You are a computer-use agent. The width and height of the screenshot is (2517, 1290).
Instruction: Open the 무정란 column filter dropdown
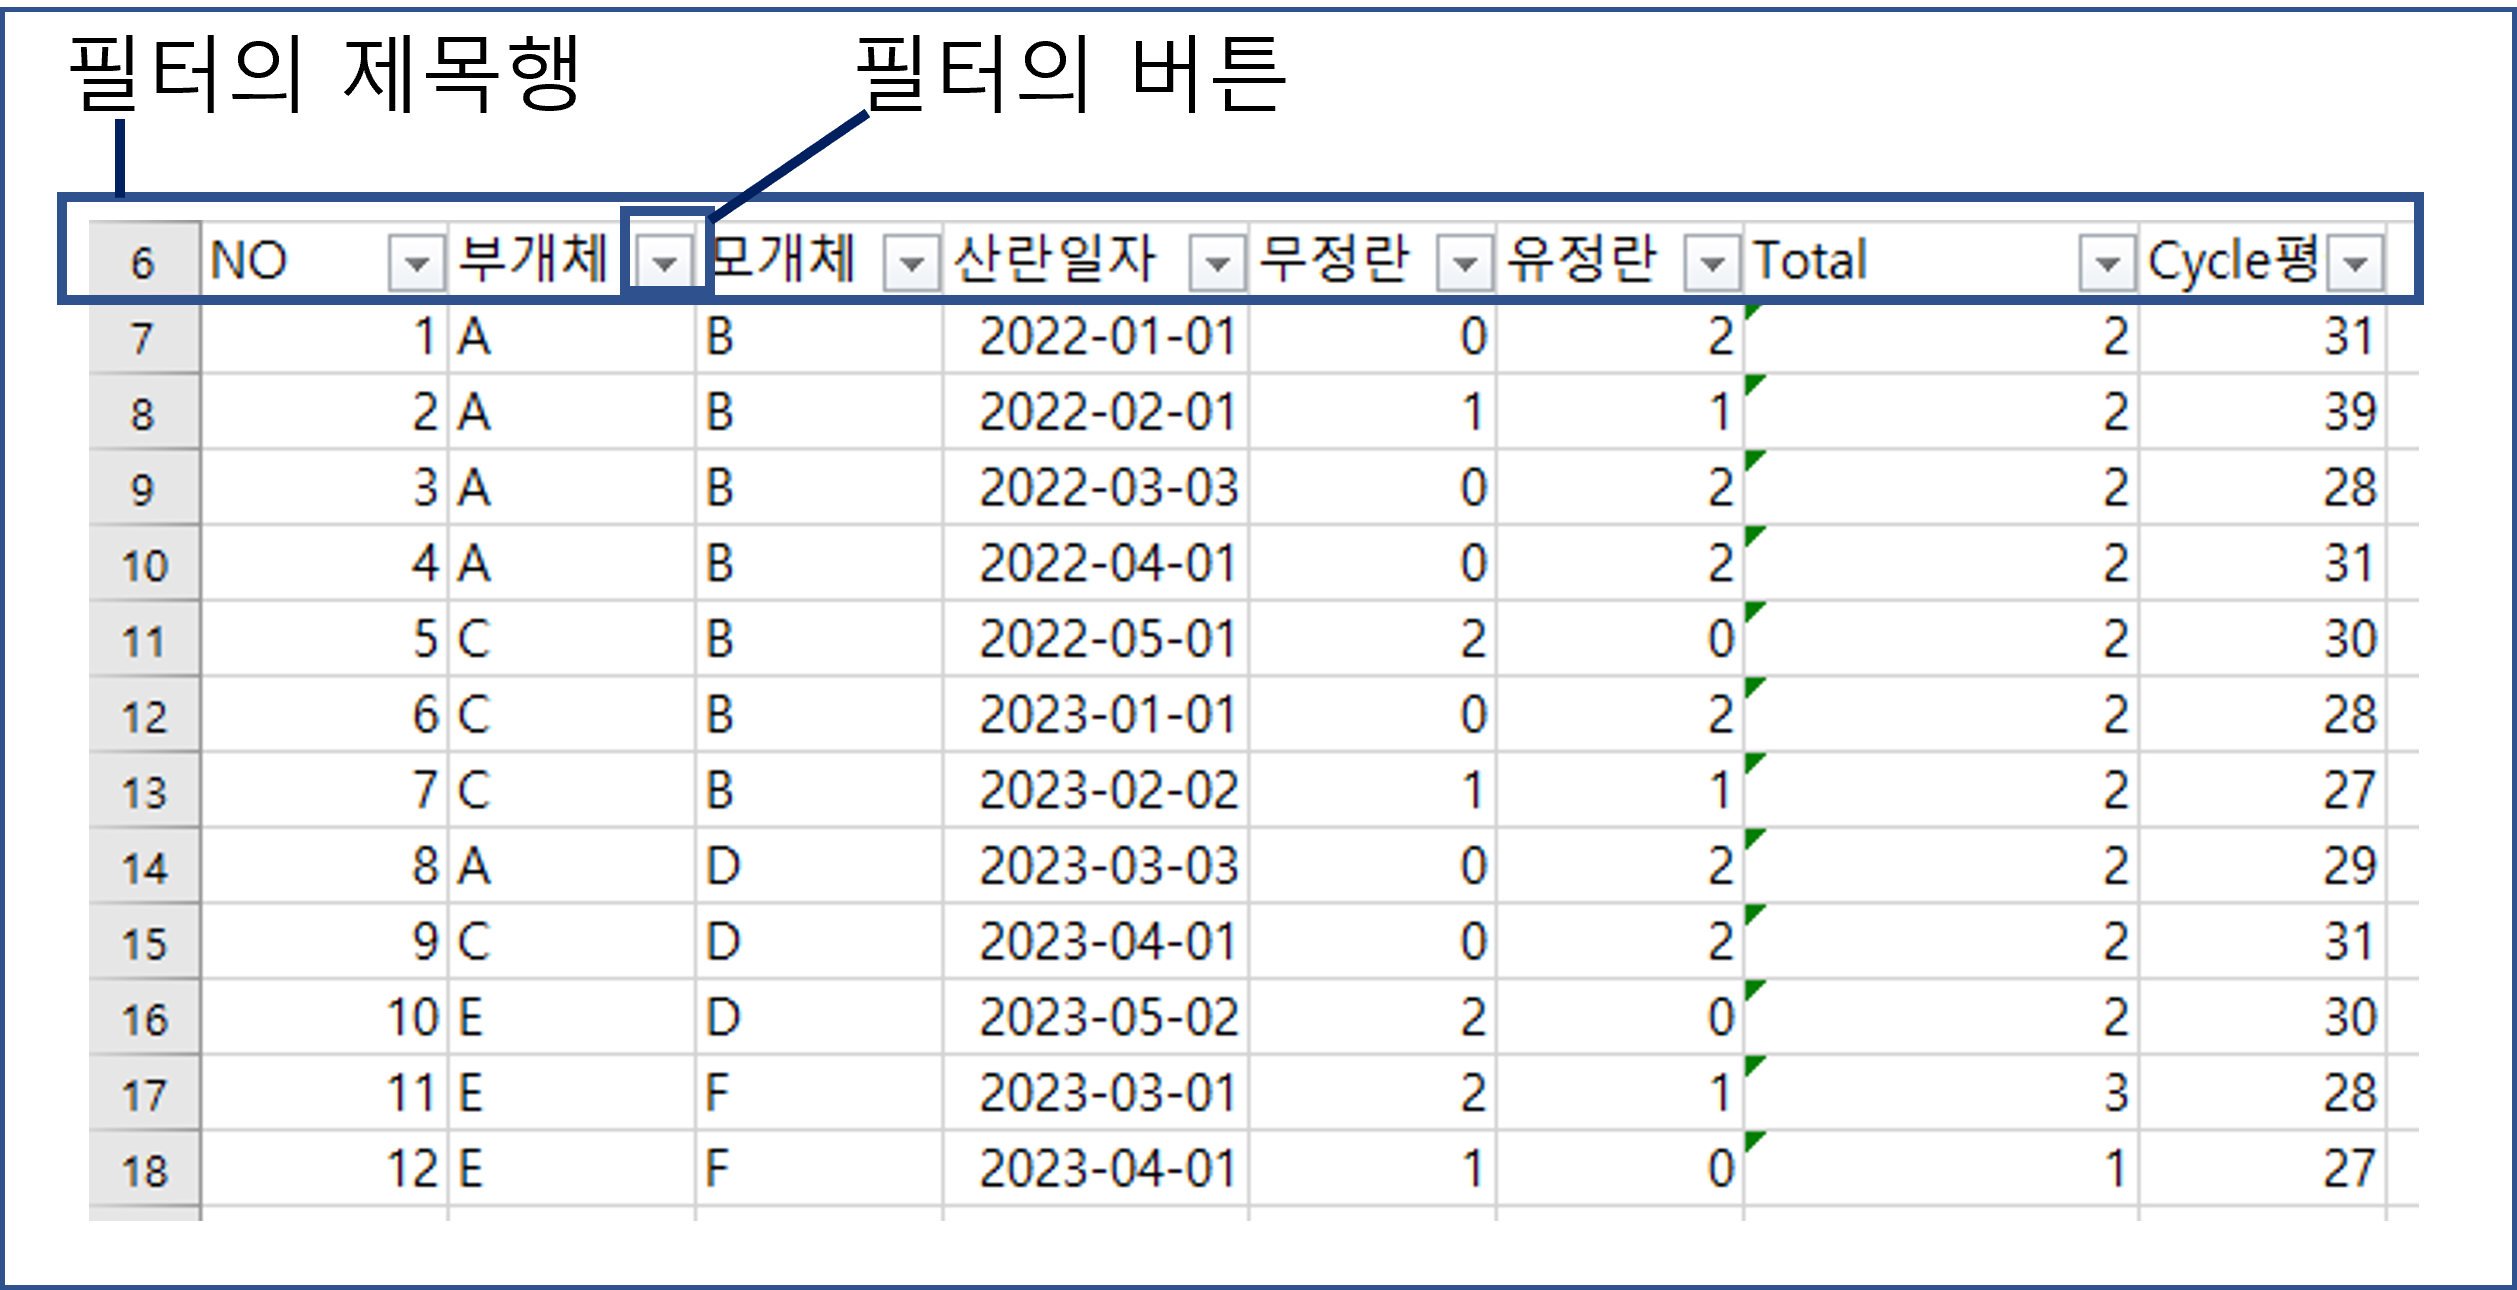click(x=1465, y=264)
